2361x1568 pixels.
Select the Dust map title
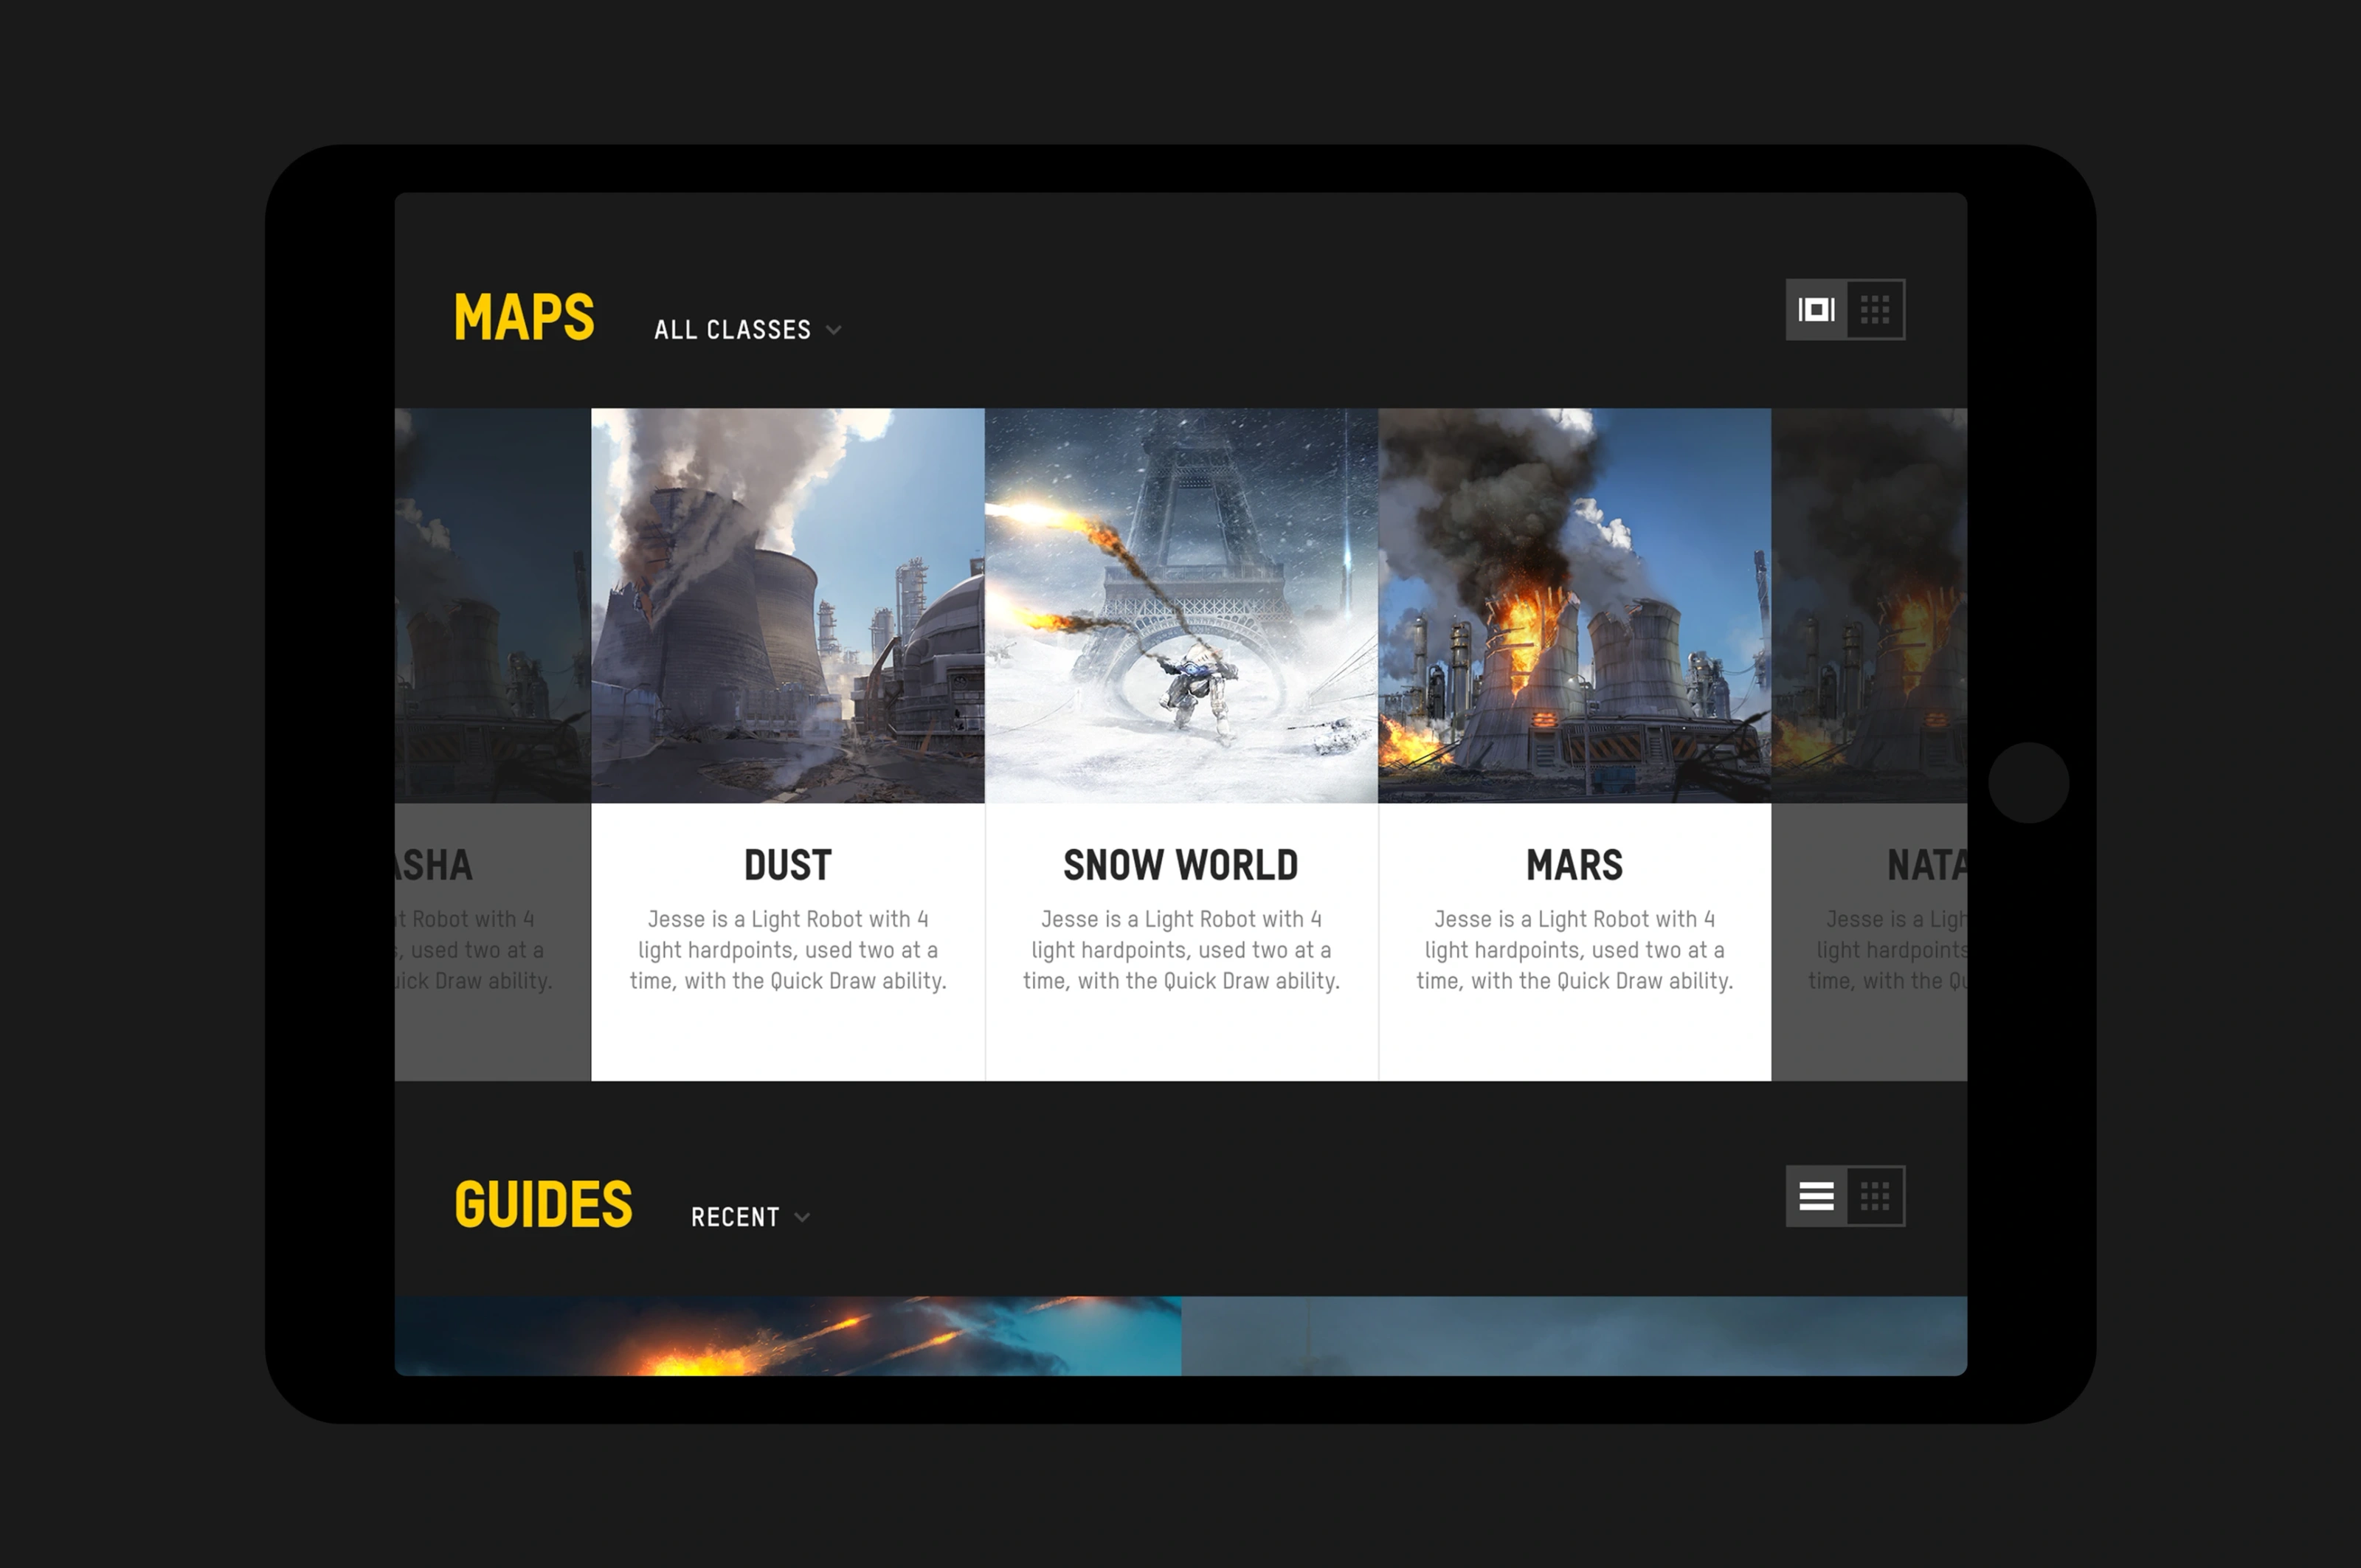[788, 865]
